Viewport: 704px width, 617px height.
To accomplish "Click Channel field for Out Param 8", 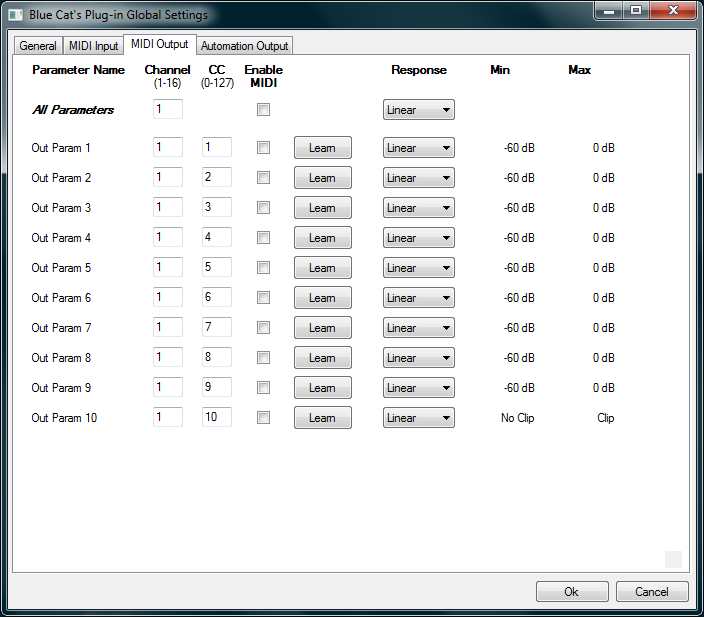I will pyautogui.click(x=168, y=357).
